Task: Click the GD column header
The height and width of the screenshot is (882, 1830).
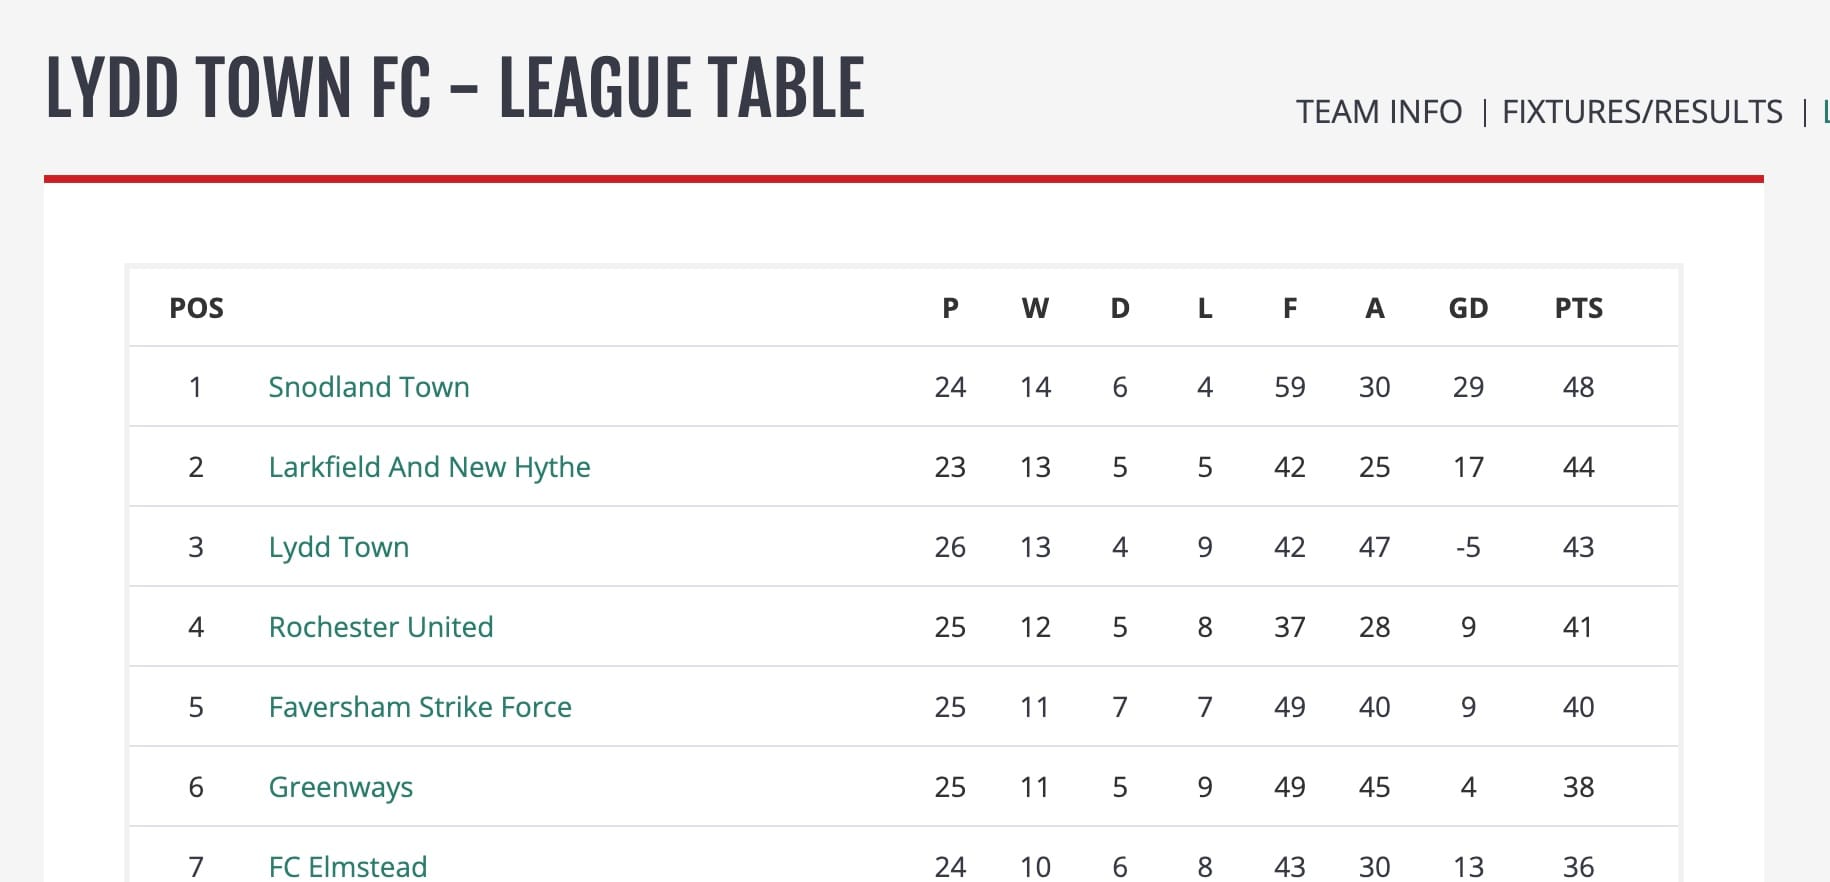Action: point(1468,308)
